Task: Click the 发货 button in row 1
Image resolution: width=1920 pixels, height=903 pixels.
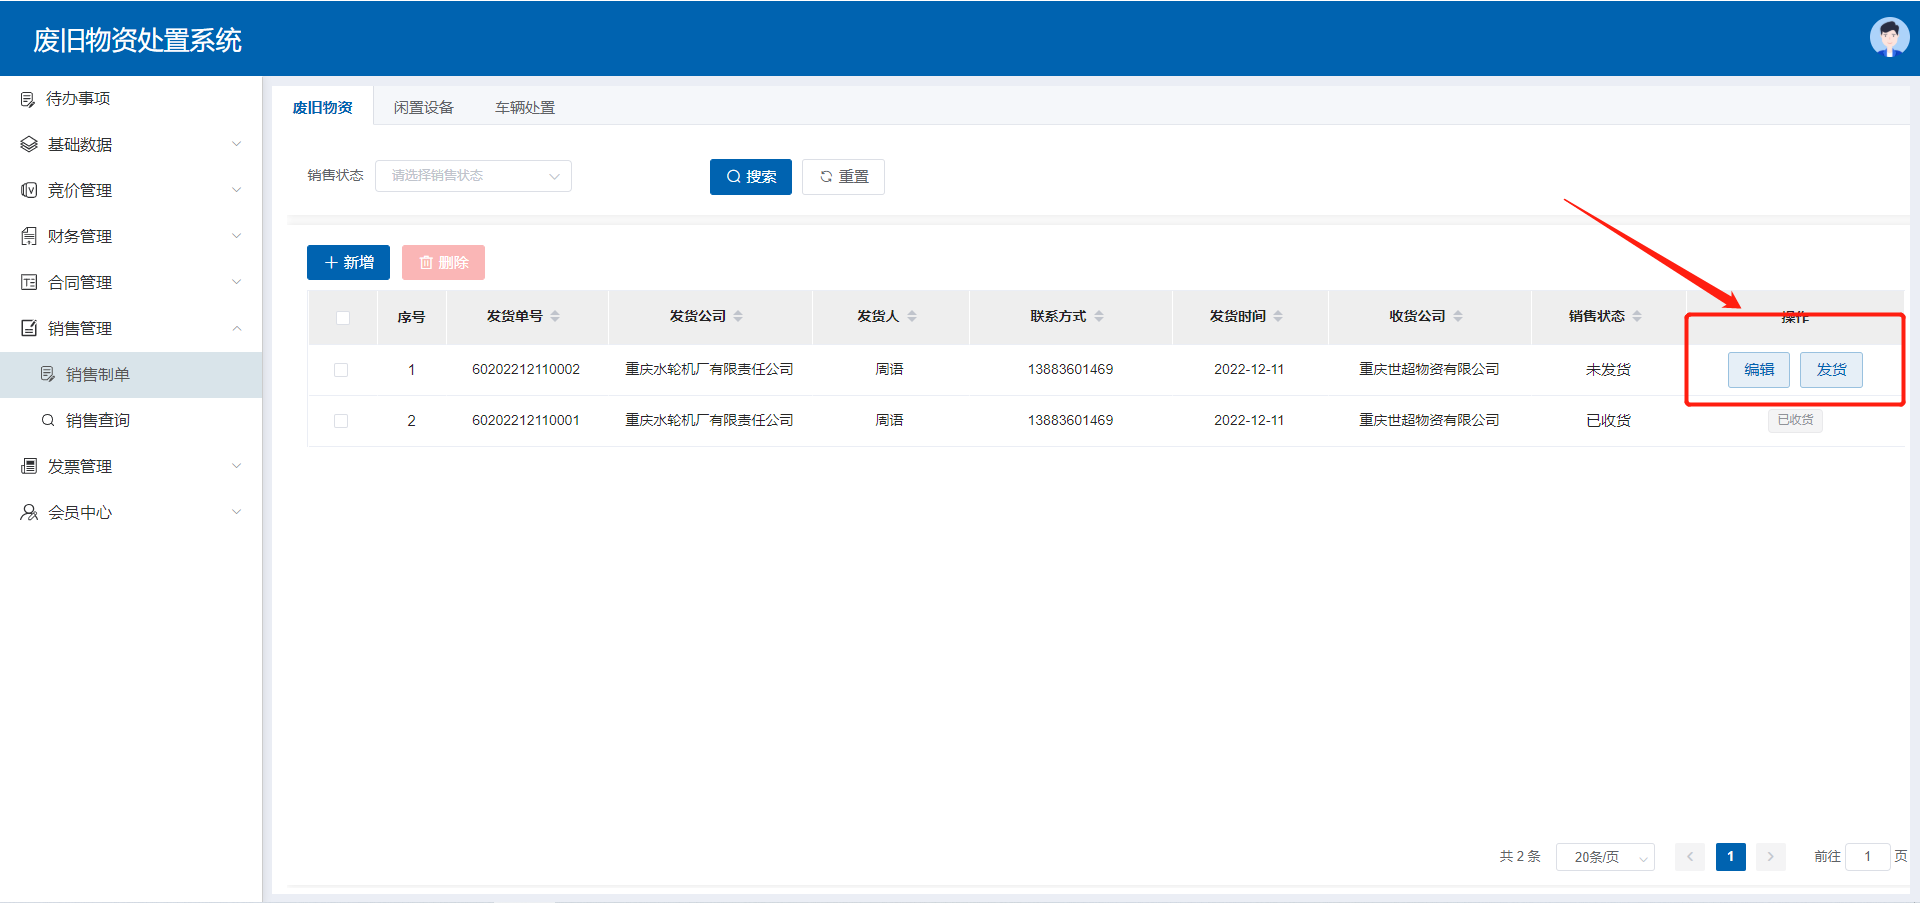Action: click(1831, 370)
